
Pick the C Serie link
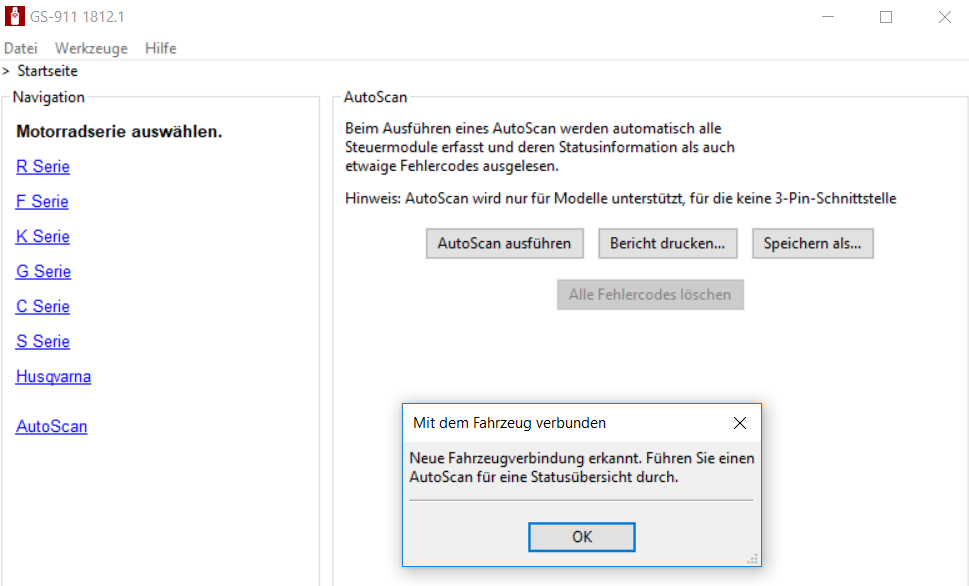(x=43, y=307)
